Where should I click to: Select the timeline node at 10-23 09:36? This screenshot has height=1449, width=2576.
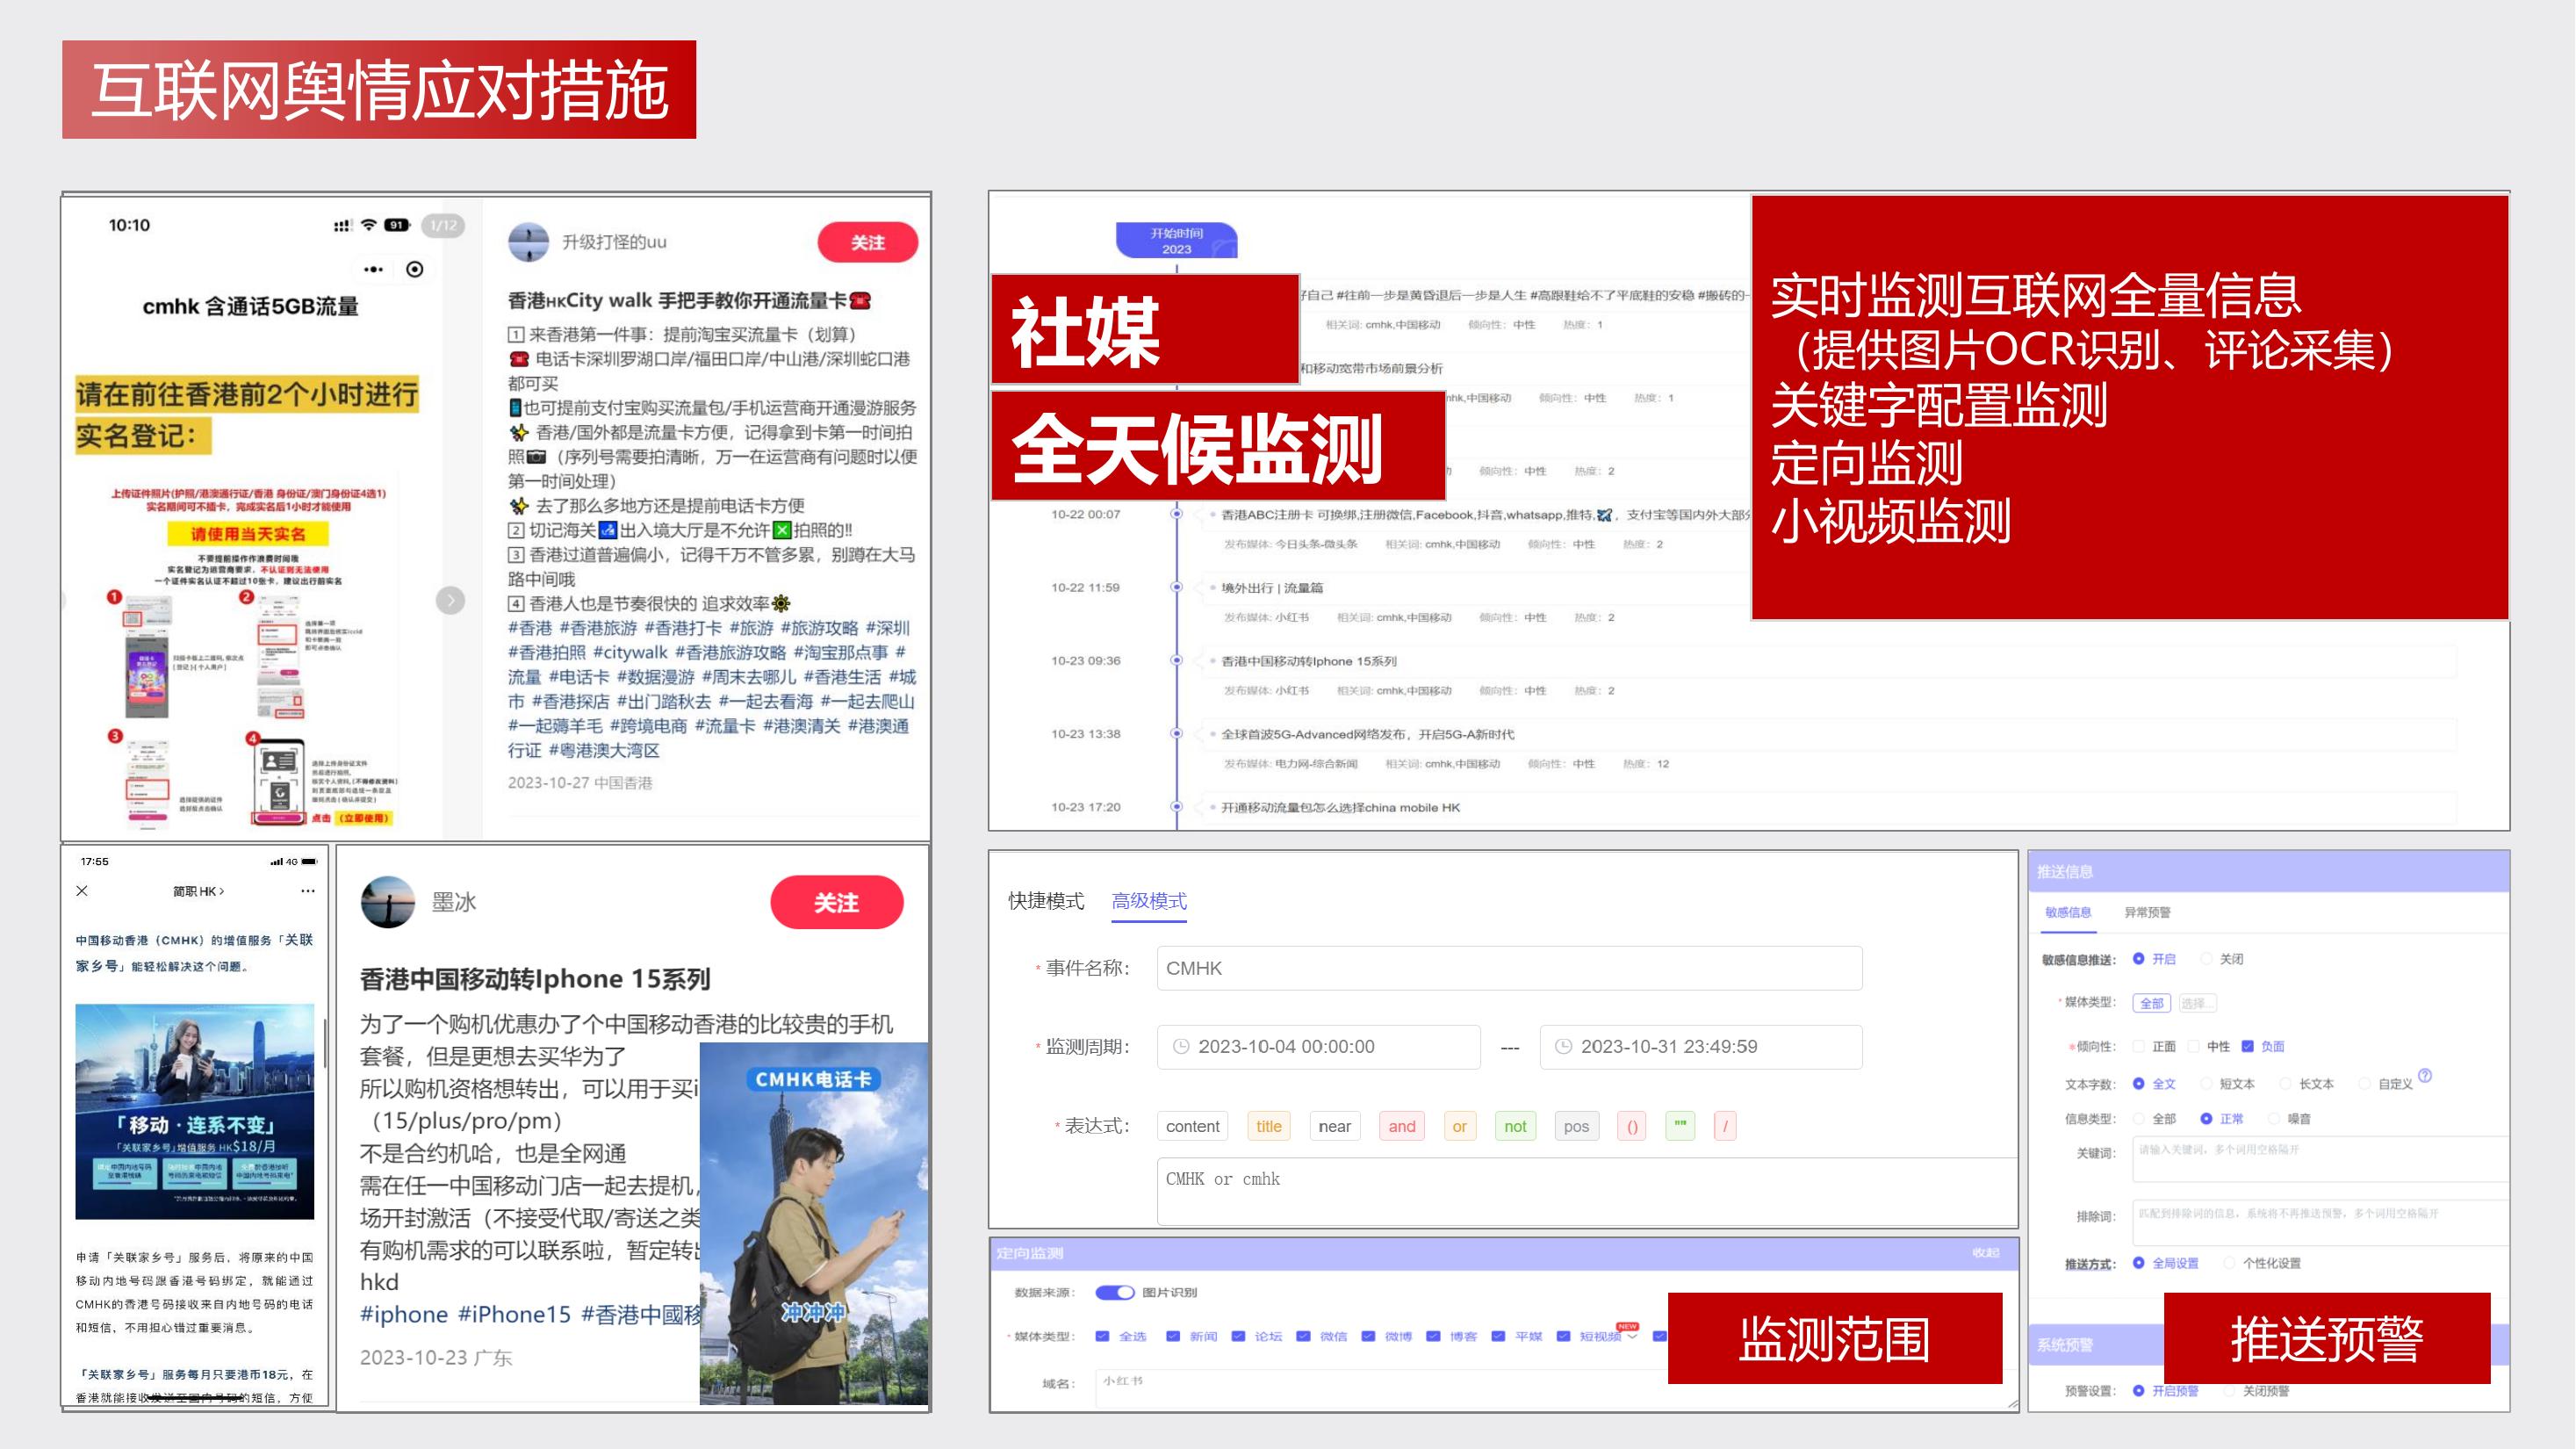pos(1176,660)
